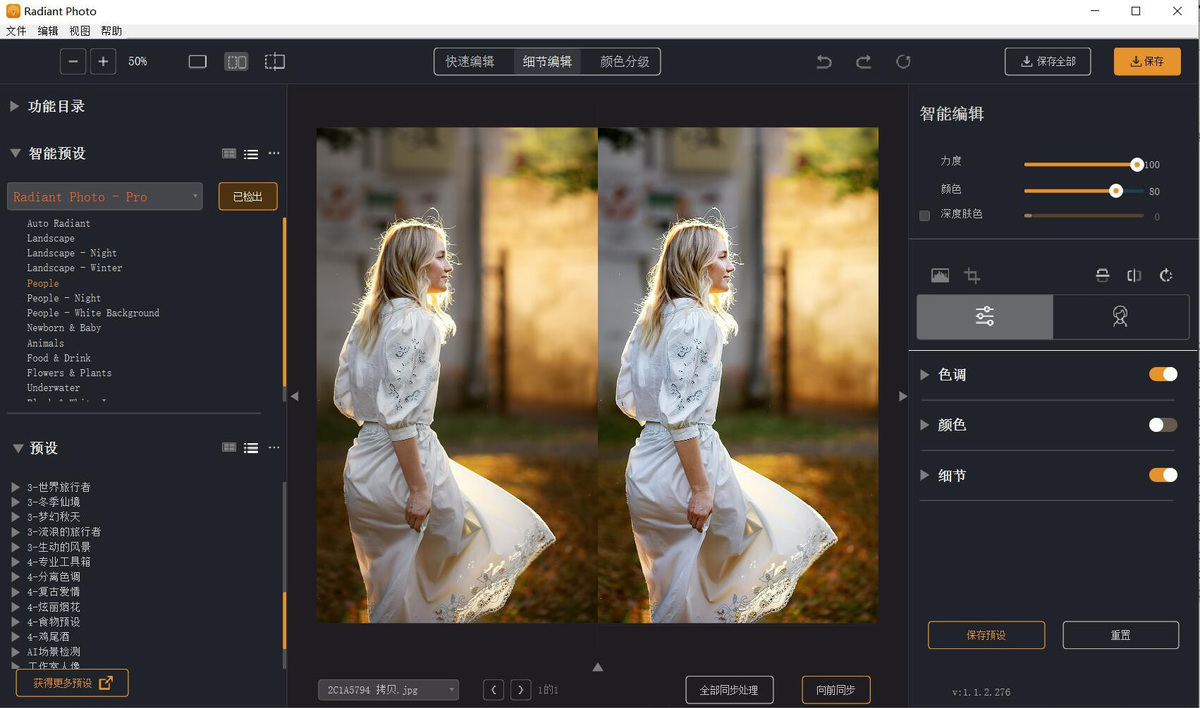Select the Food & Drink smart preset
Image resolution: width=1200 pixels, height=708 pixels.
click(59, 358)
